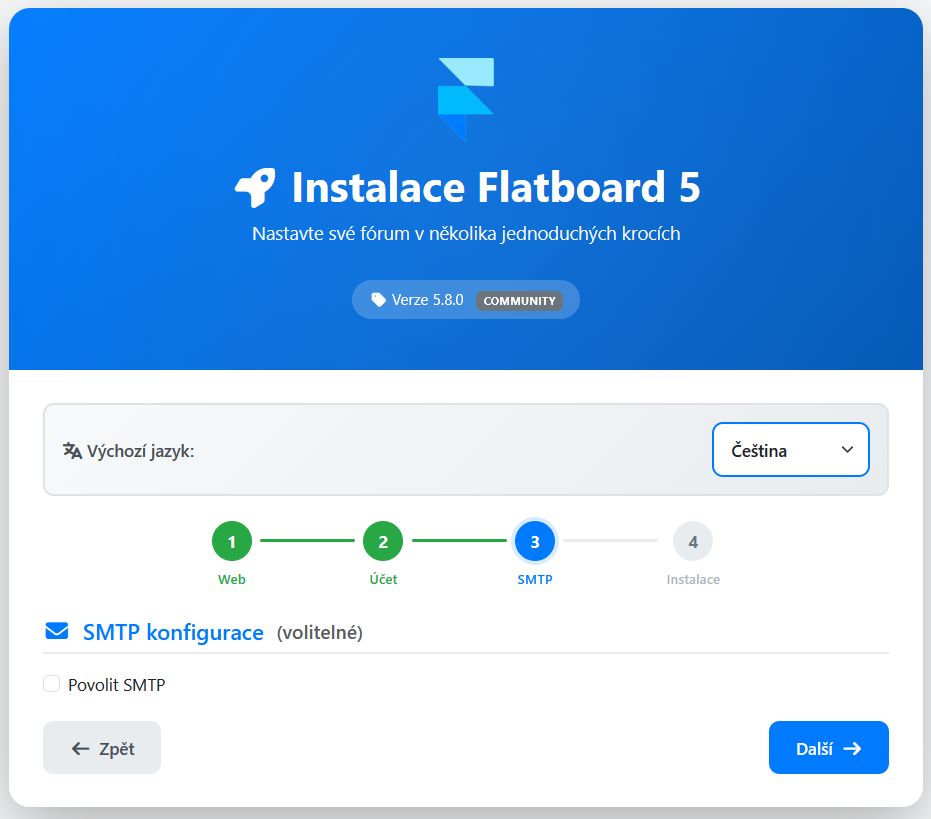Click the Výchozí jazyk label
Viewport: 931px width, 819px height.
coord(141,451)
